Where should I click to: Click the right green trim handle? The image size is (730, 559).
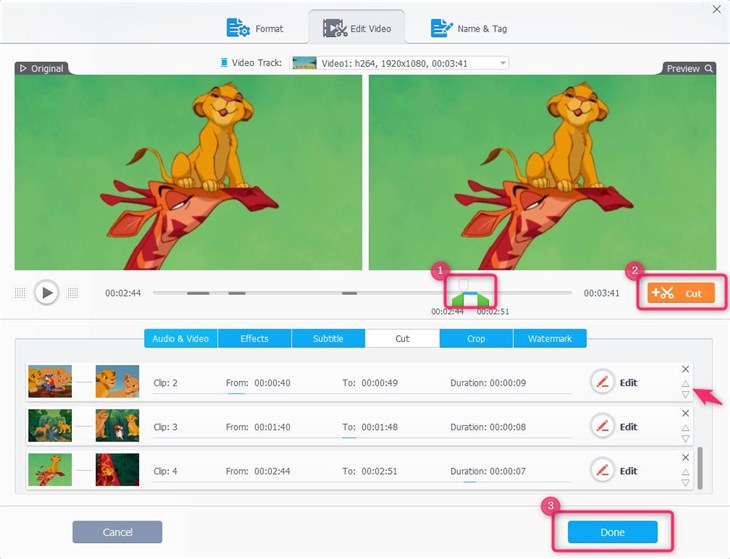click(483, 299)
